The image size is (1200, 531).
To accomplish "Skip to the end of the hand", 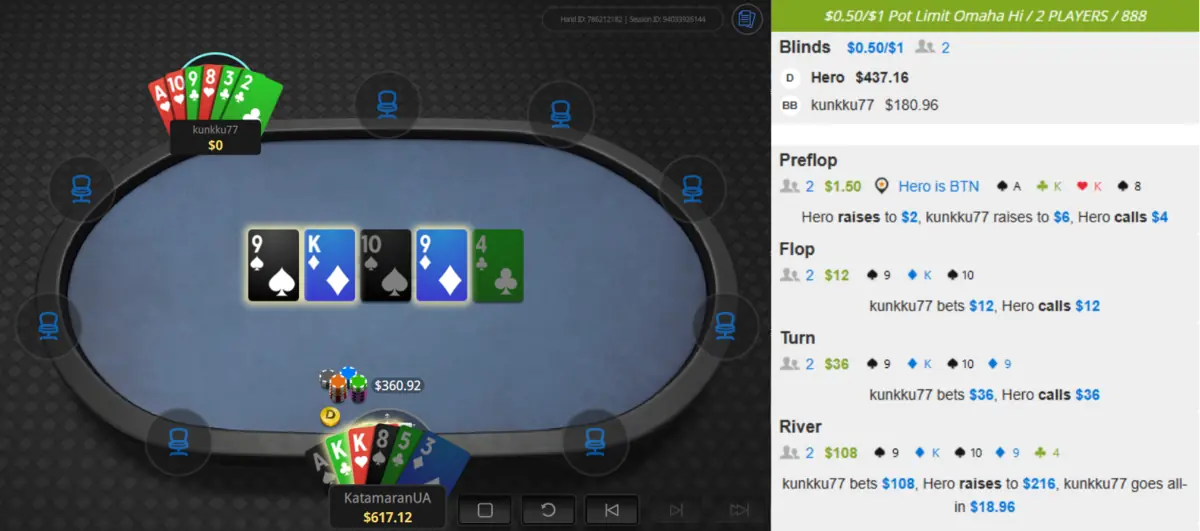I will [x=739, y=510].
